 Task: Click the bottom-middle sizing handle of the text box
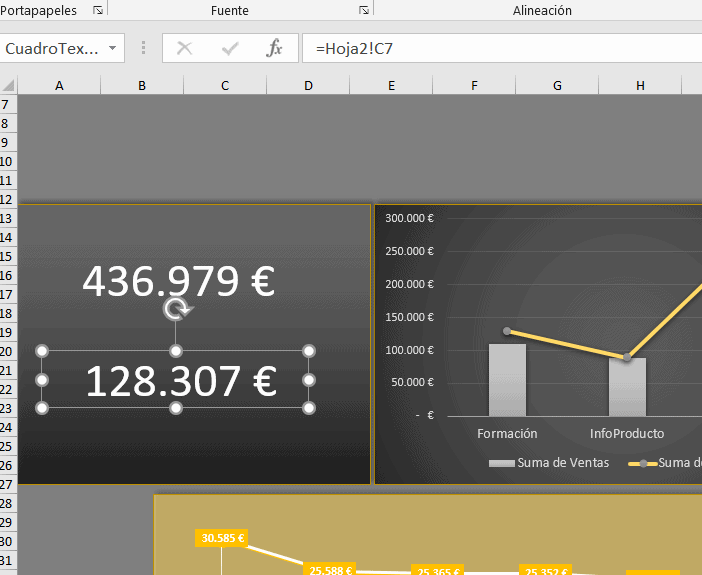176,408
